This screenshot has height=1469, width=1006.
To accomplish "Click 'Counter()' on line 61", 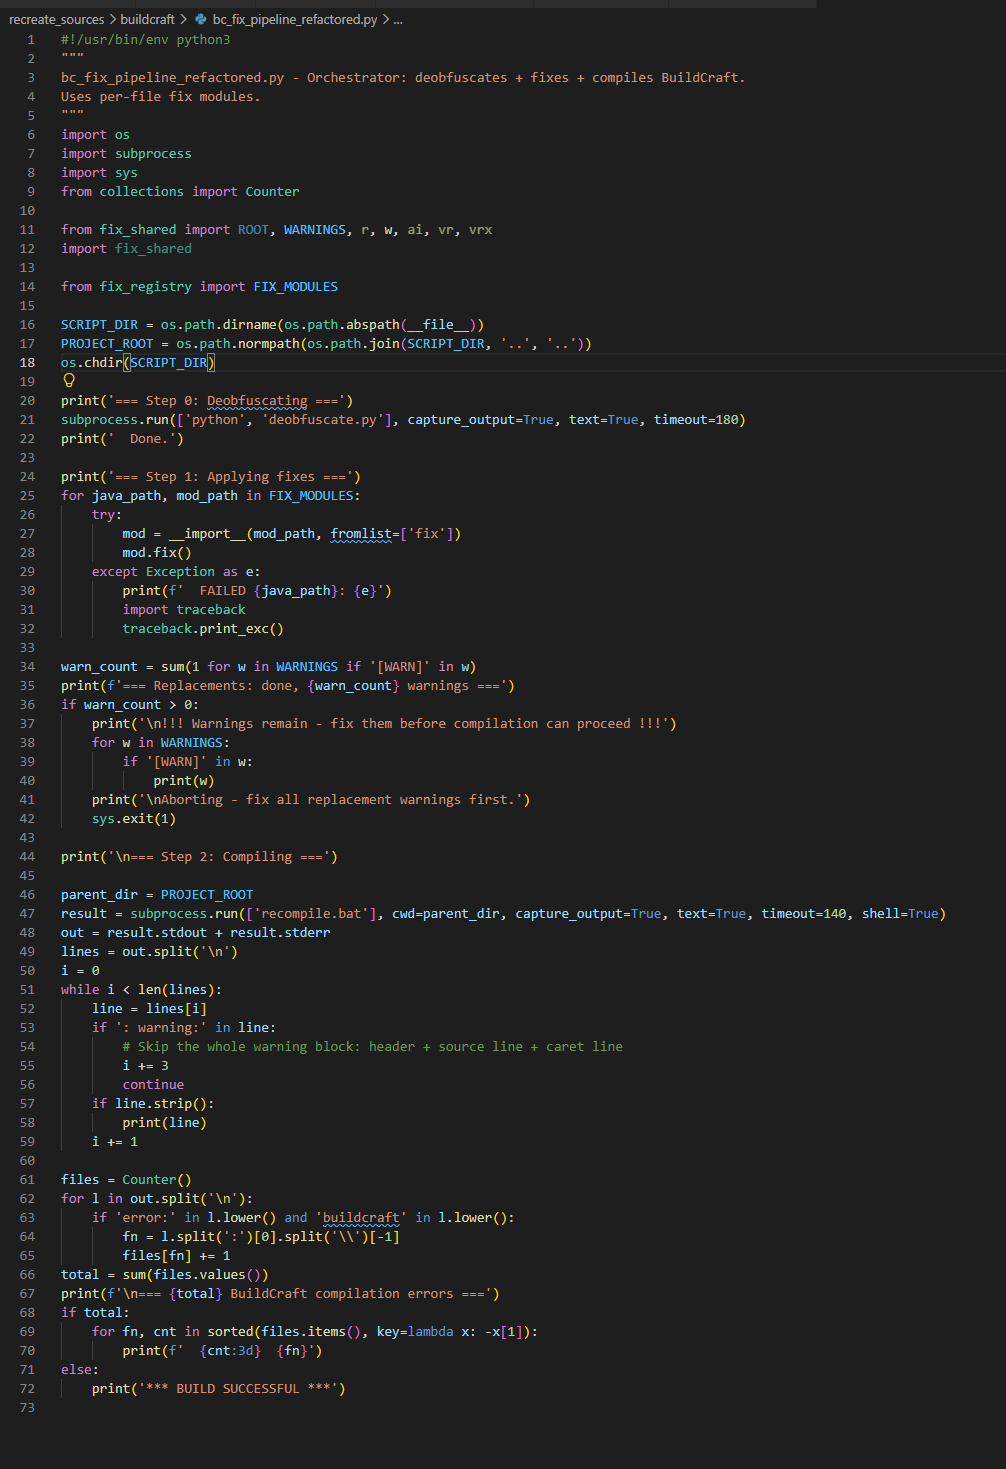I will (x=157, y=1180).
